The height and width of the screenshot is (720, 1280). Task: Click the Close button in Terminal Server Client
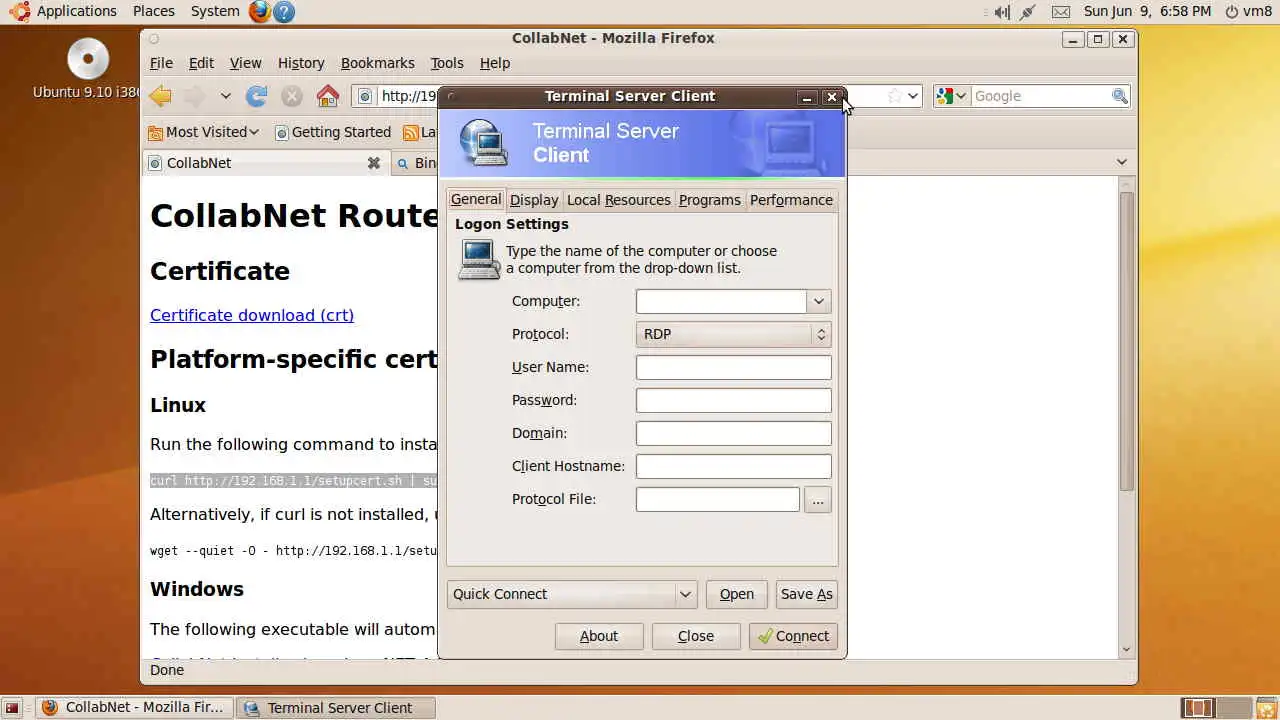[696, 636]
